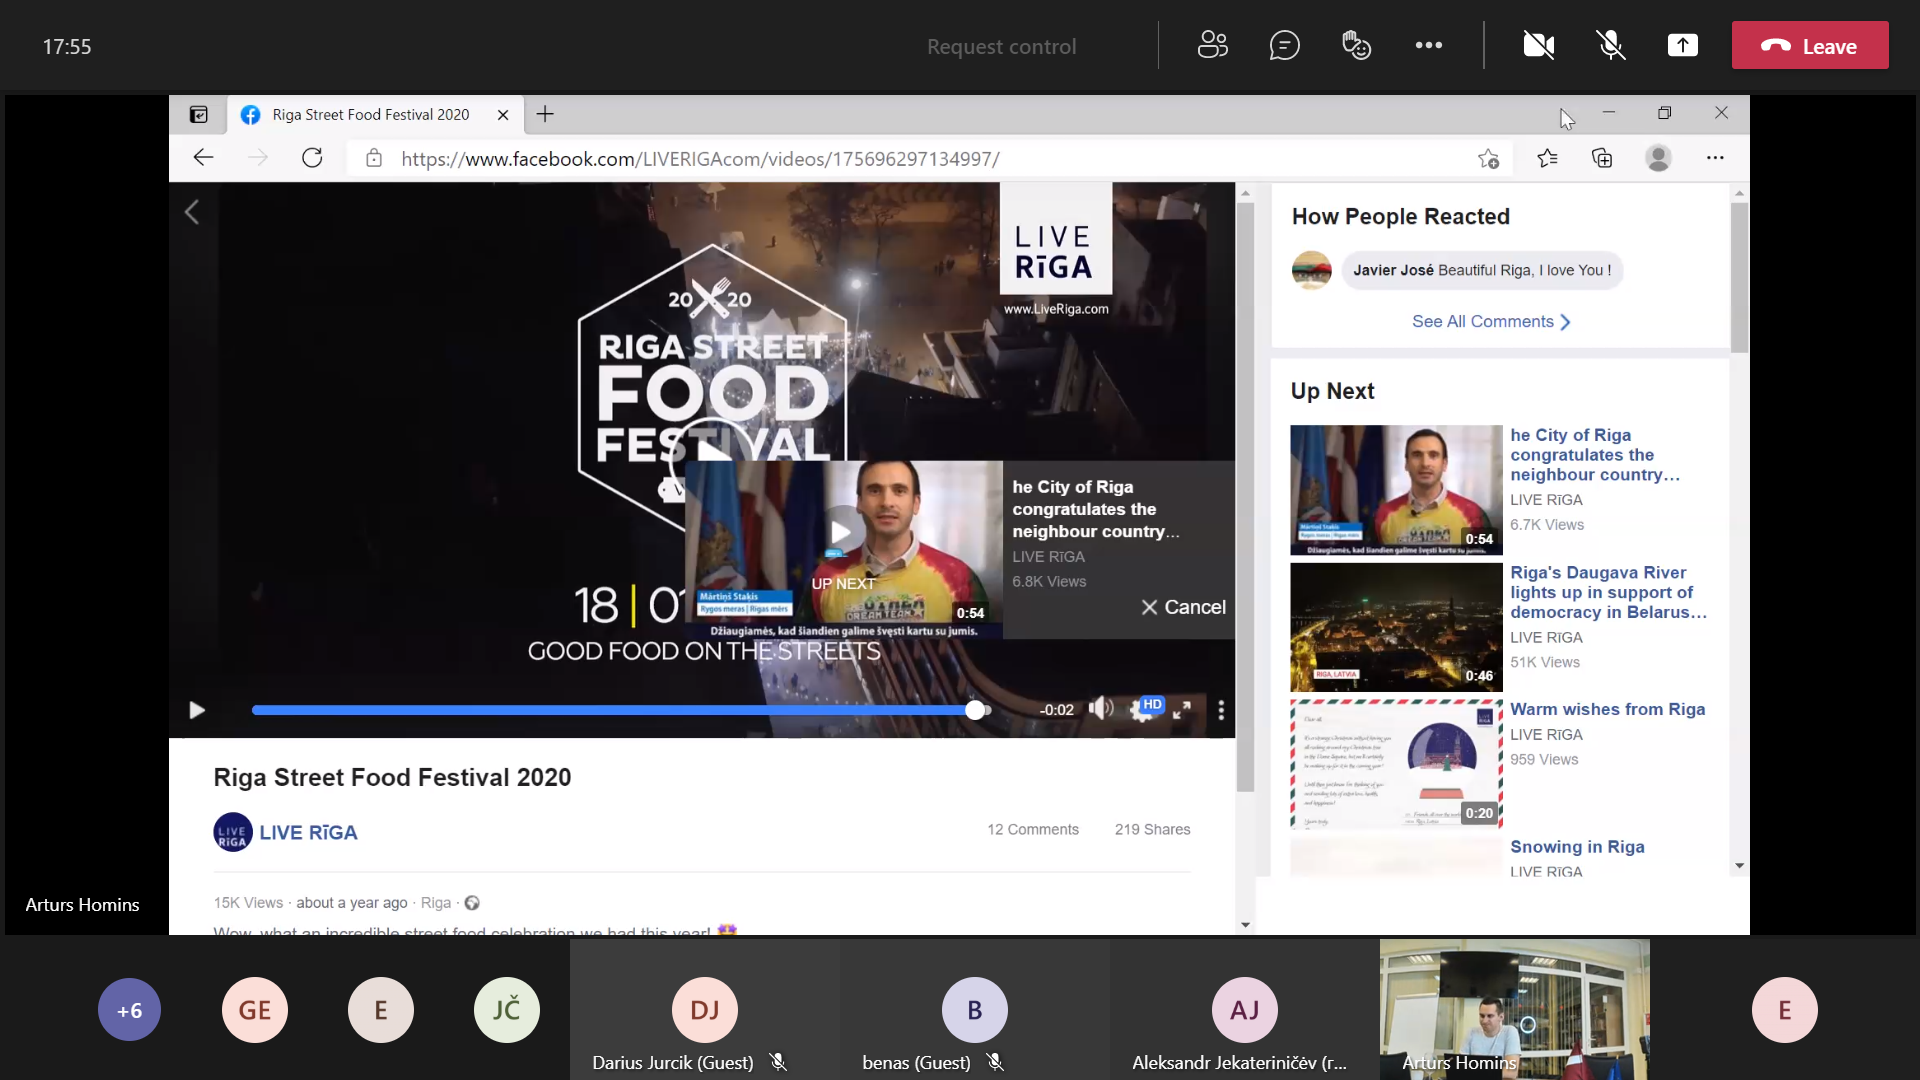Click the public audience globe icon
This screenshot has width=1920, height=1080.
[472, 903]
